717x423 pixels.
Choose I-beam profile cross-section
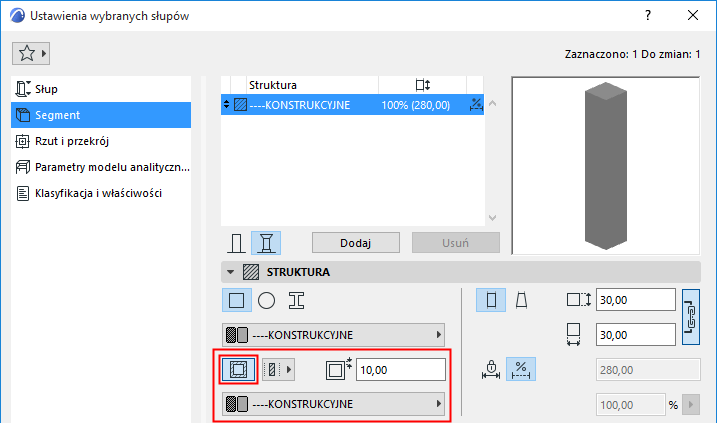coord(296,300)
